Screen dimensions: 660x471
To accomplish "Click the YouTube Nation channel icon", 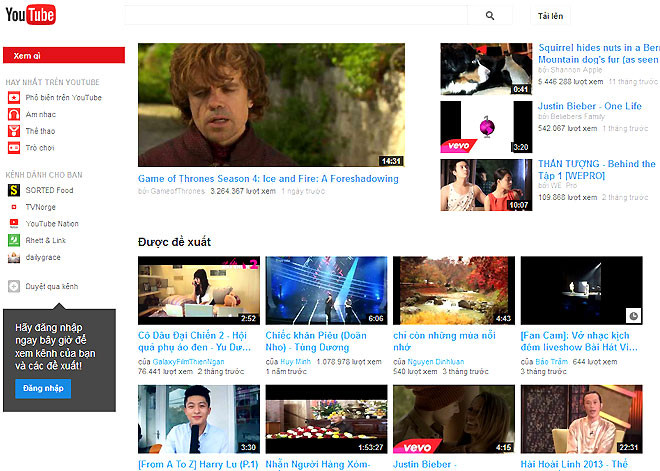I will pos(14,224).
